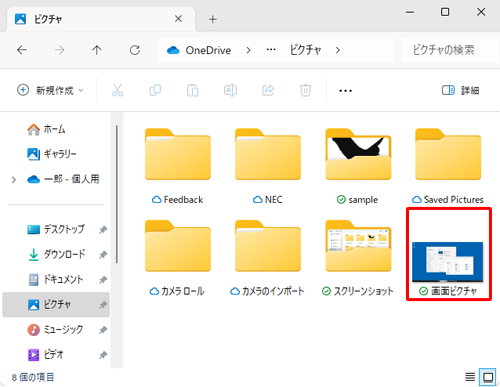The height and width of the screenshot is (387, 500).
Task: Click the Cut scissors icon
Action: (x=117, y=90)
